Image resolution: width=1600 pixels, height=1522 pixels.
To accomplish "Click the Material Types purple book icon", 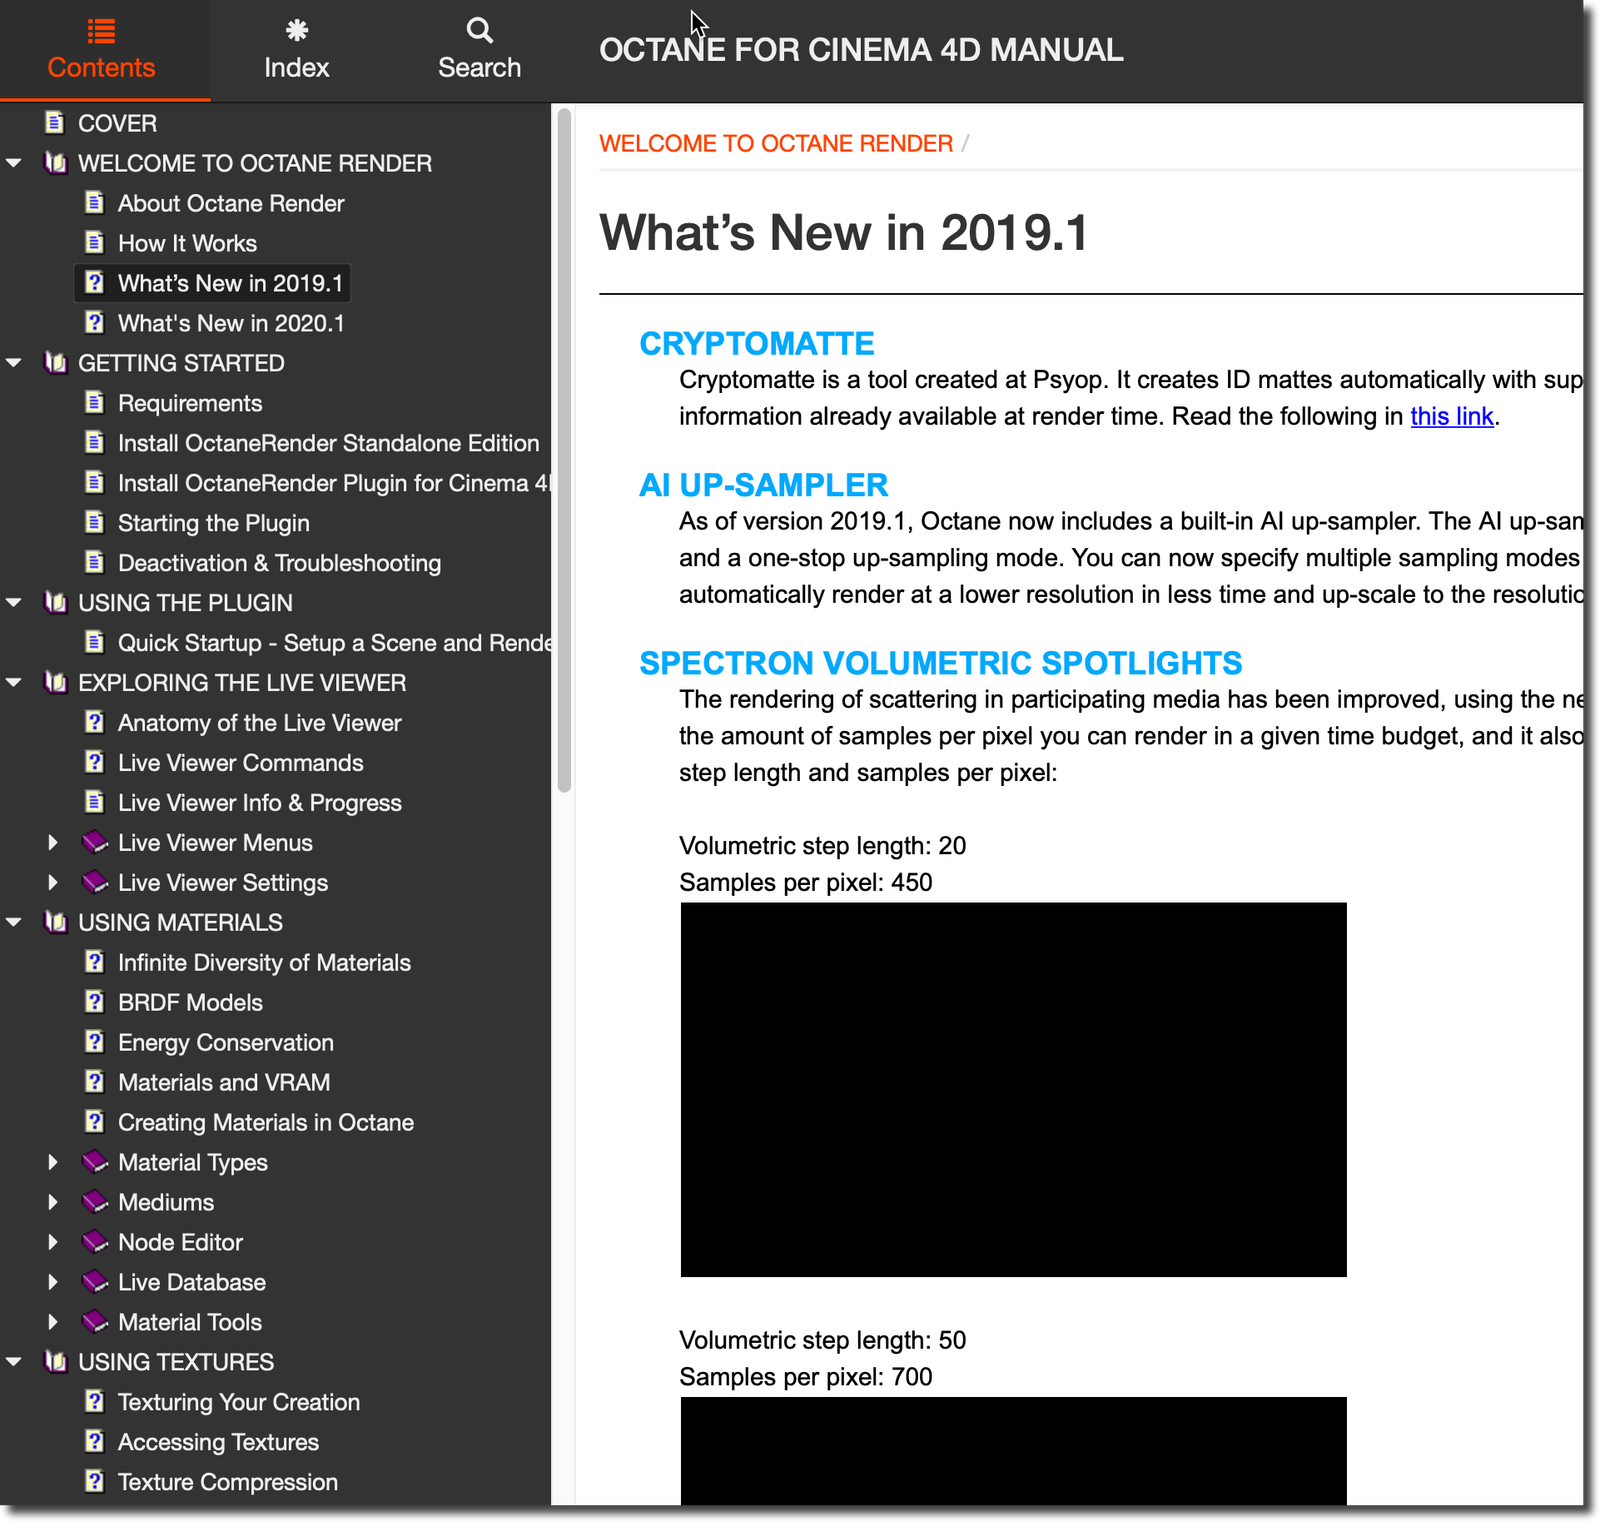I will [95, 1162].
